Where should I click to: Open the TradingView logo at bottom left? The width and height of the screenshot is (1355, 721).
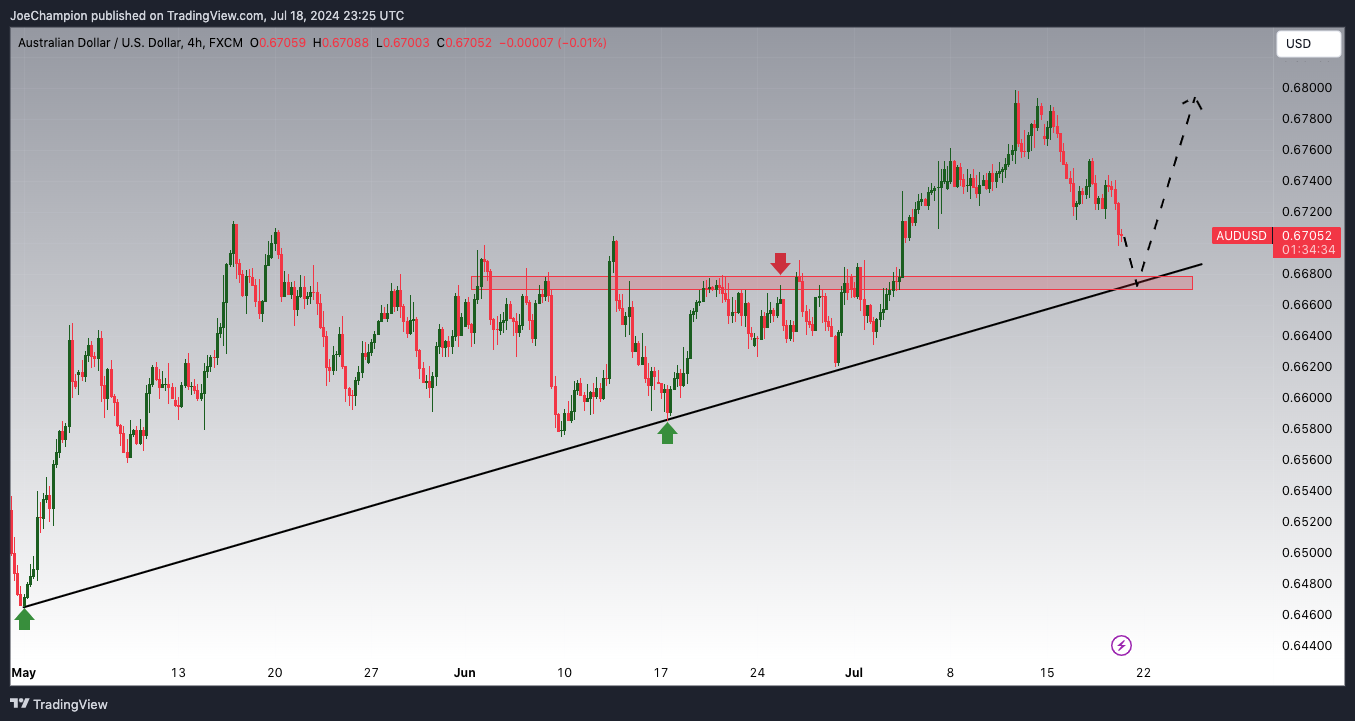pyautogui.click(x=59, y=704)
